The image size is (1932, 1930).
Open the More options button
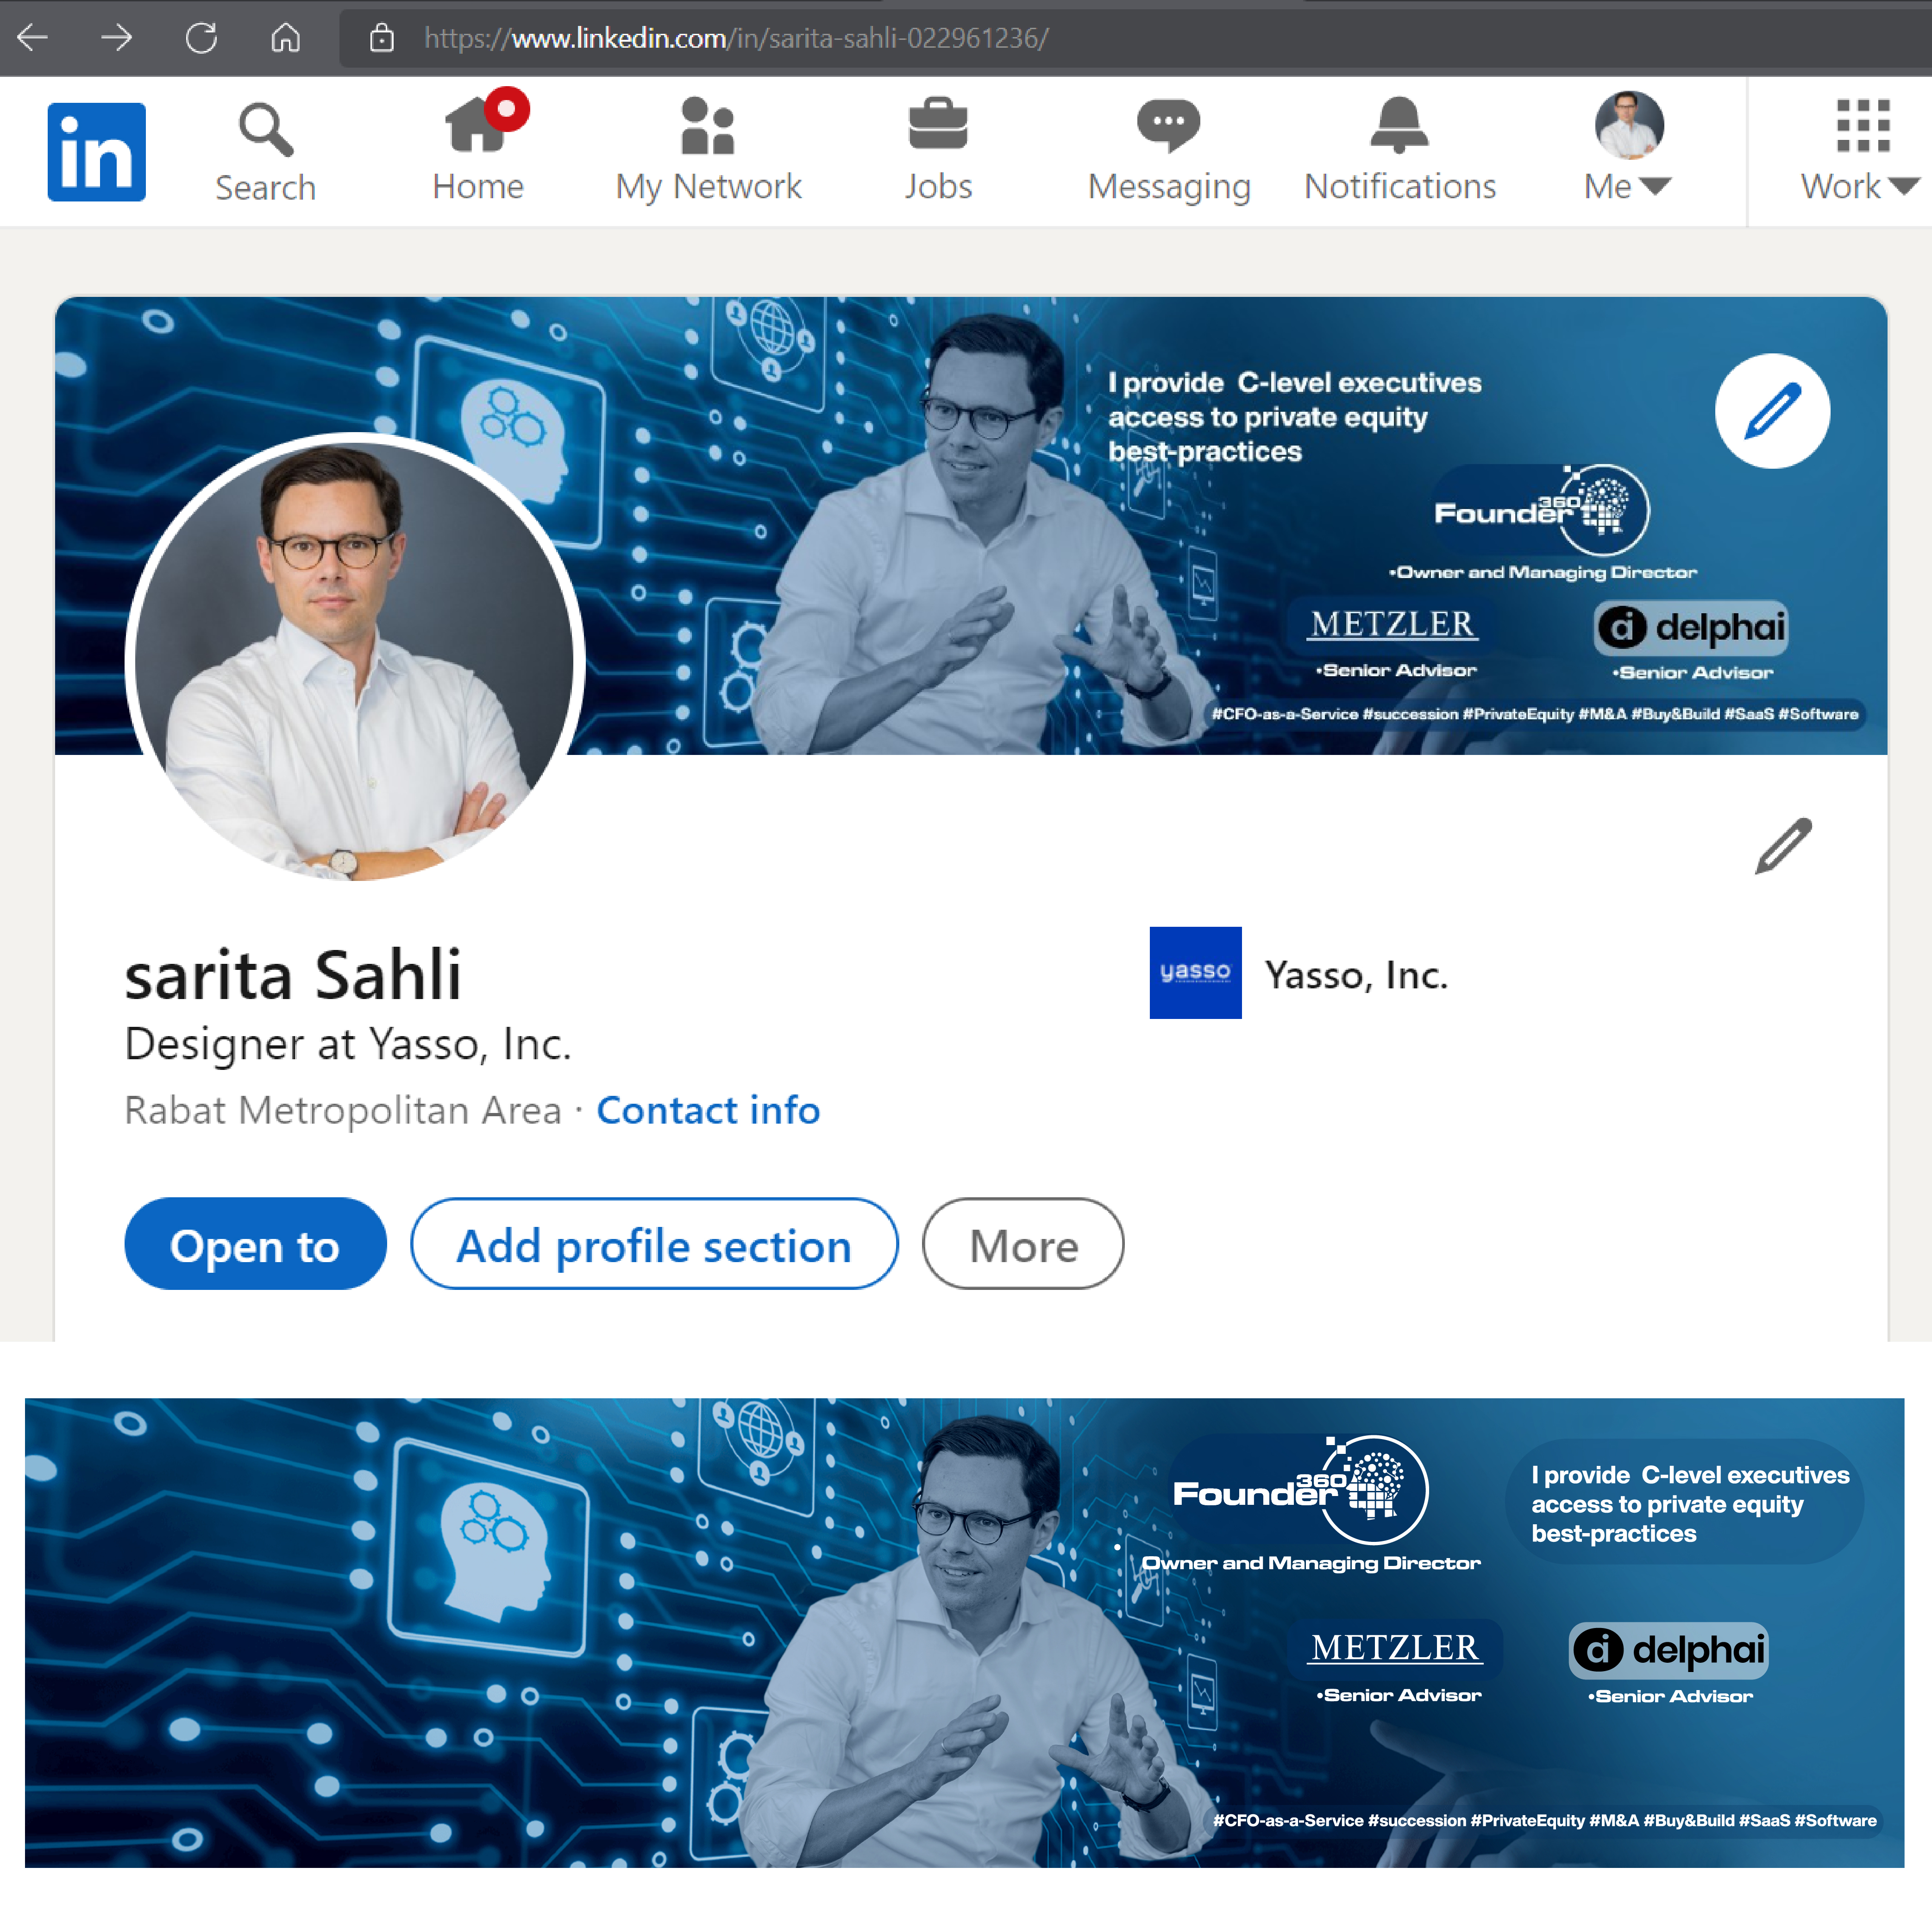(1022, 1244)
